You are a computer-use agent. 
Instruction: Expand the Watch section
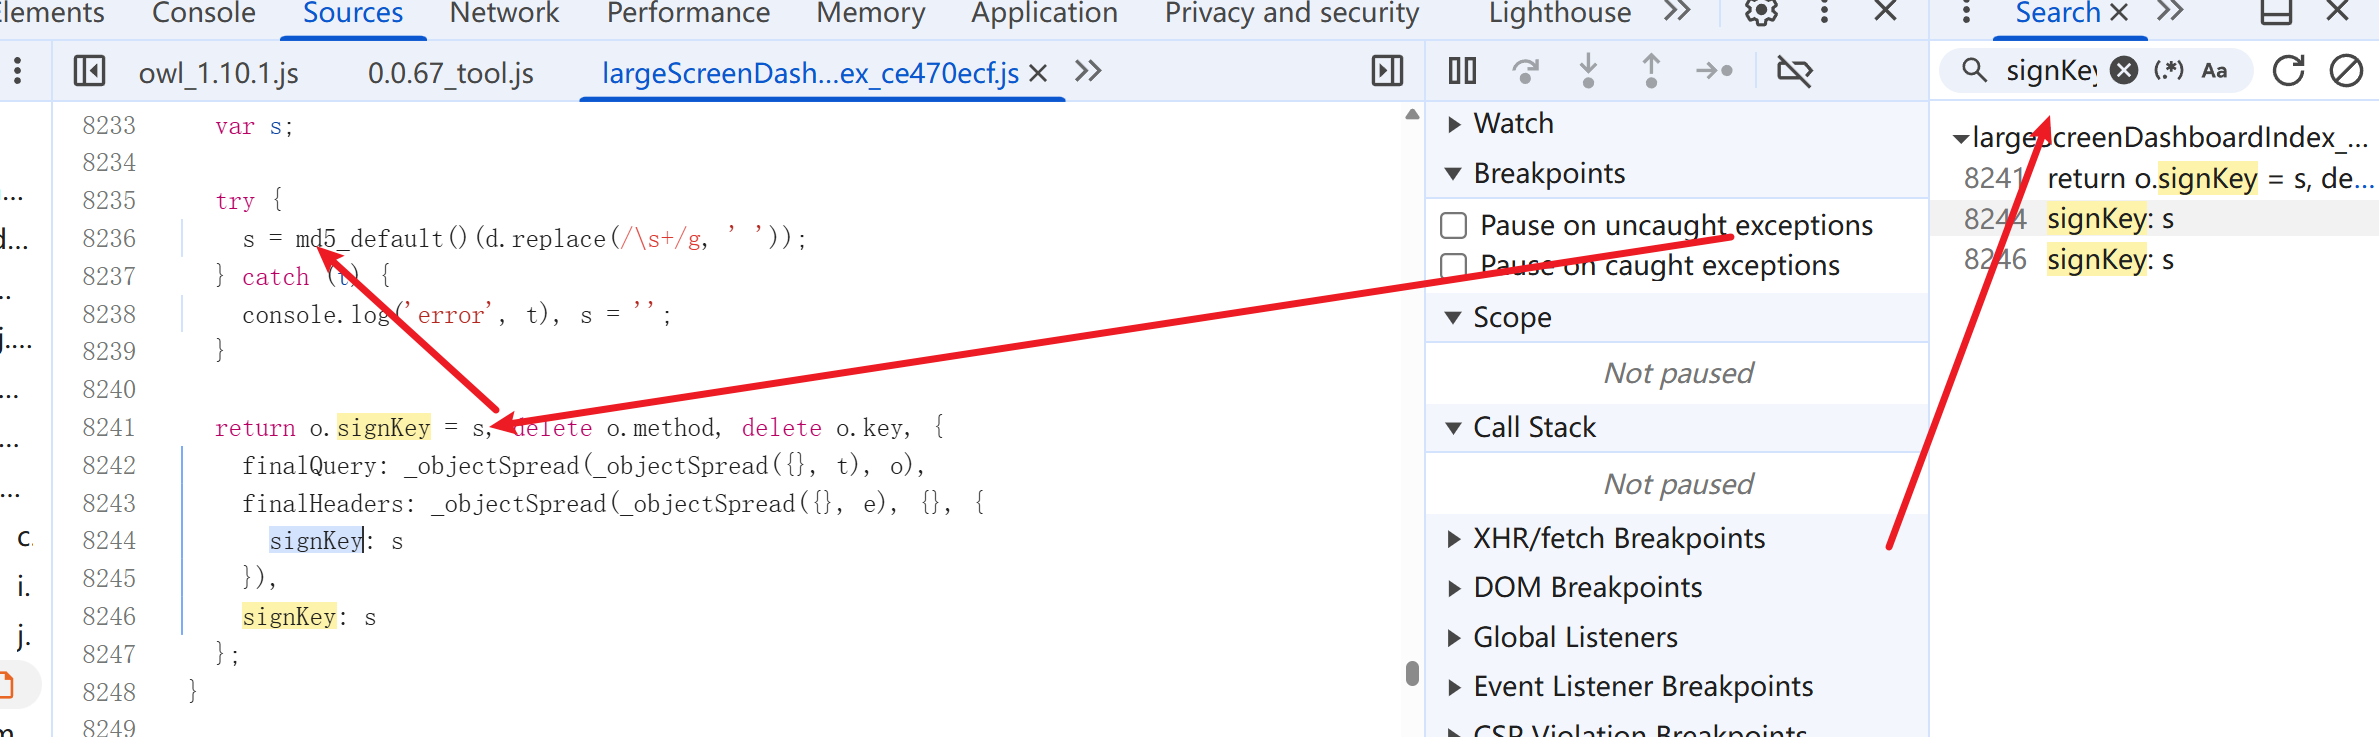pos(1454,124)
